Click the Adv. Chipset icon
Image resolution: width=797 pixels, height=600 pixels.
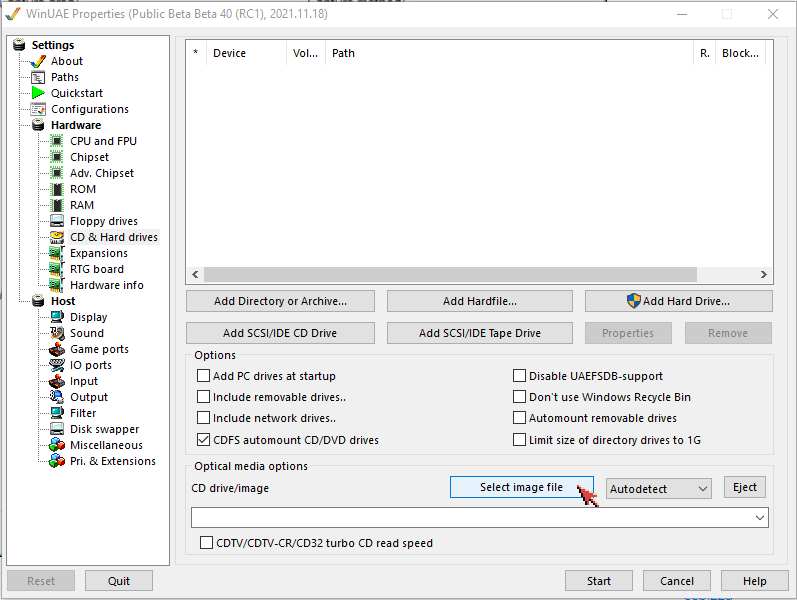(x=57, y=173)
